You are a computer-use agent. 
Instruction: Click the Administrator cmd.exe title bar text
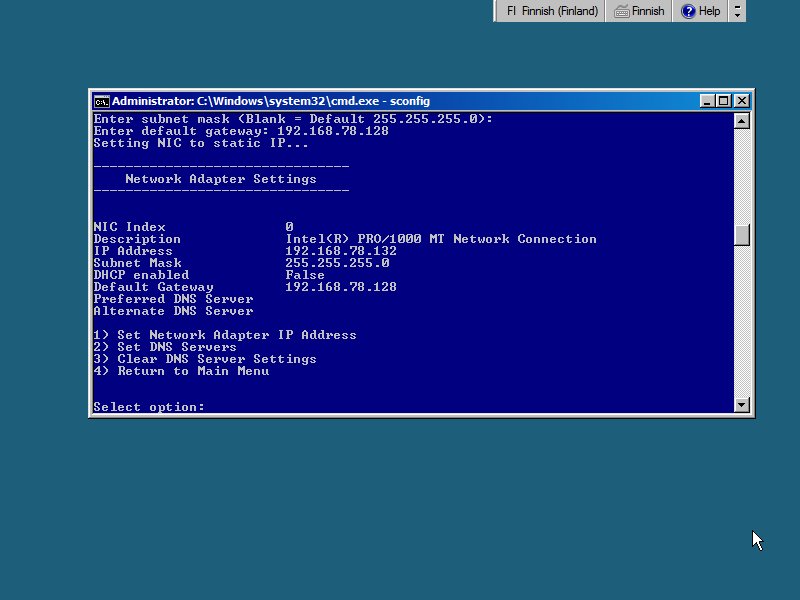click(x=270, y=101)
